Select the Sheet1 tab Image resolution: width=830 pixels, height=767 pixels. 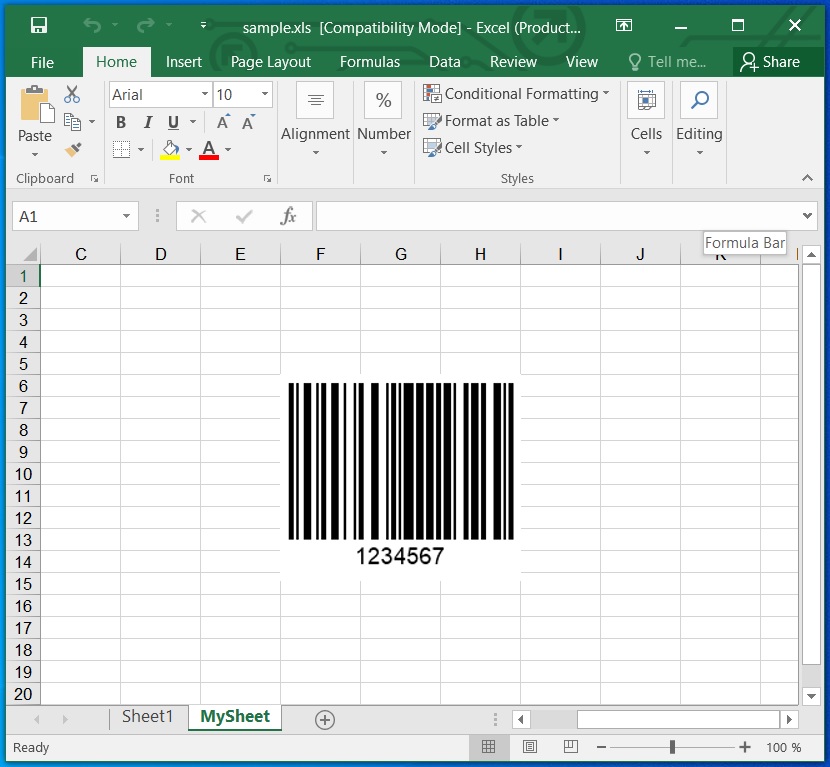point(148,716)
